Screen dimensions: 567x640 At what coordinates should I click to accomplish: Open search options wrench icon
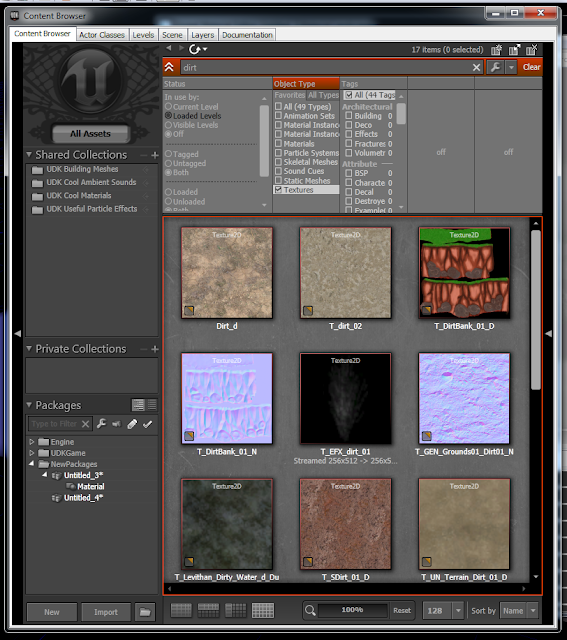tap(495, 67)
